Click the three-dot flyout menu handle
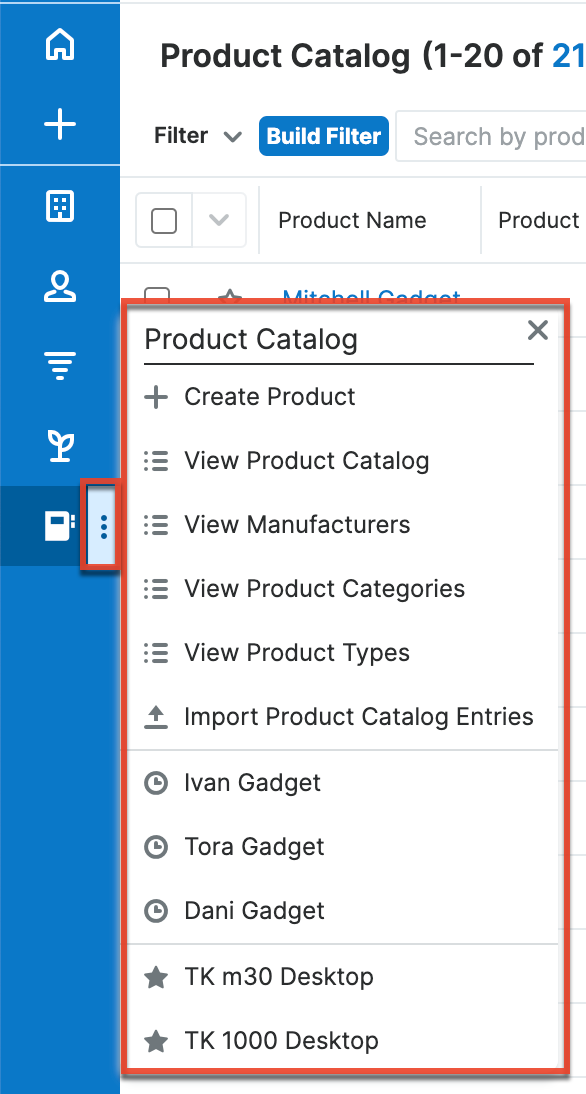Image resolution: width=586 pixels, height=1094 pixels. (104, 524)
